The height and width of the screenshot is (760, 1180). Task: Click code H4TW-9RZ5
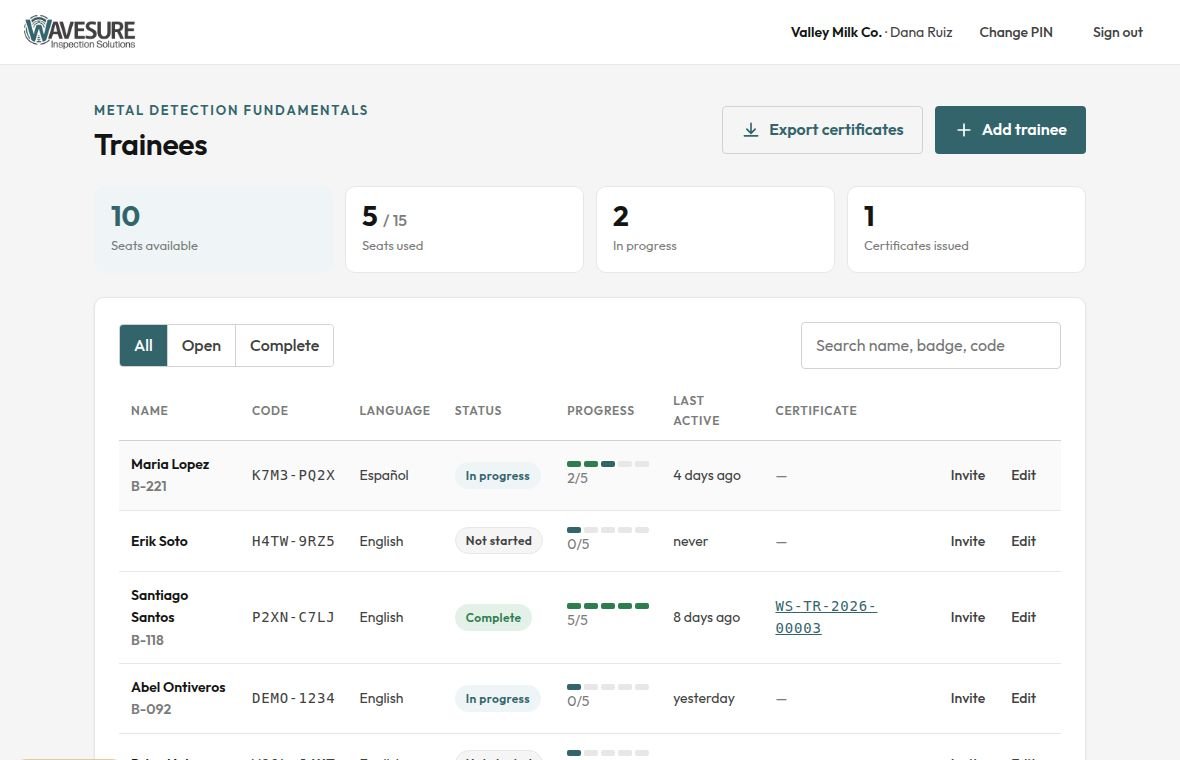(293, 541)
